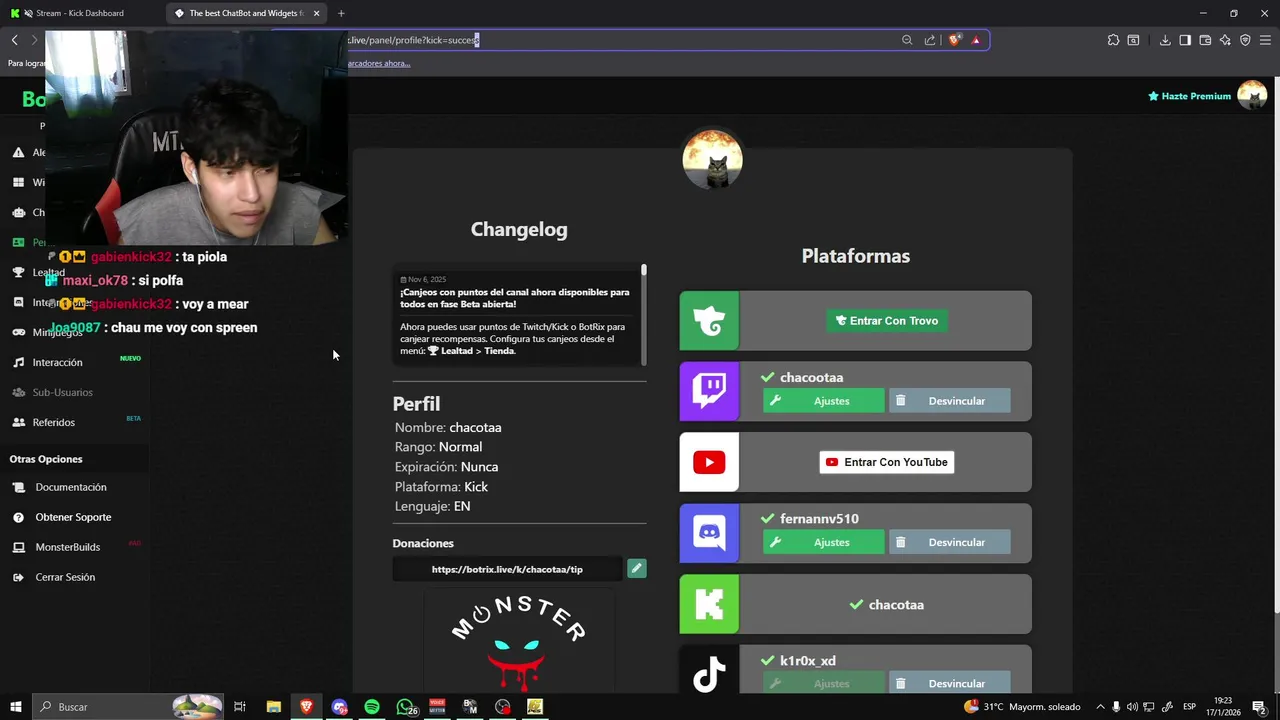1280x720 pixels.
Task: Click the Windows Buscar search box
Action: pos(130,707)
